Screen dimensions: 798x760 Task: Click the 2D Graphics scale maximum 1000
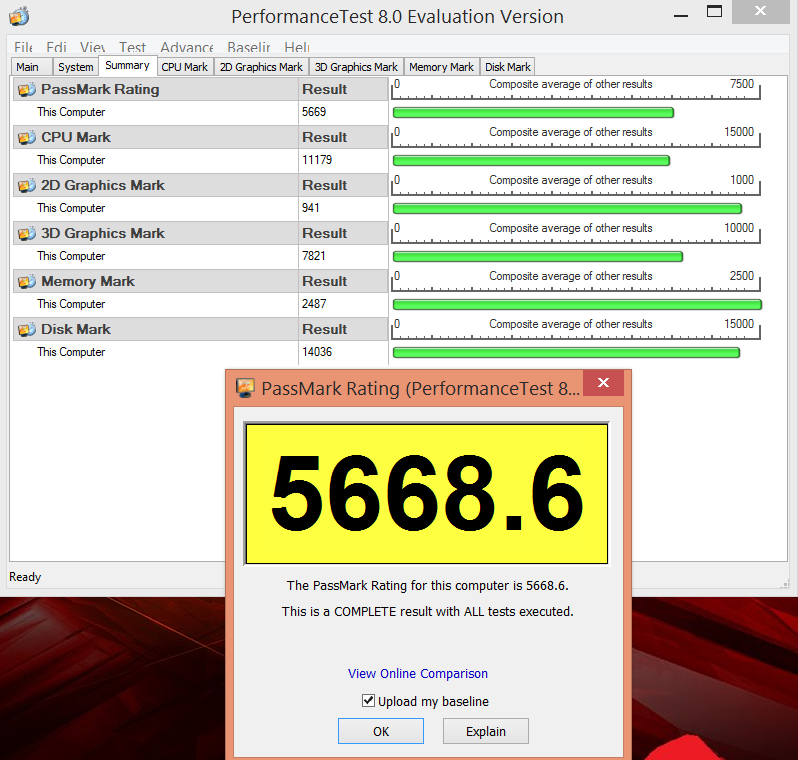pyautogui.click(x=742, y=180)
